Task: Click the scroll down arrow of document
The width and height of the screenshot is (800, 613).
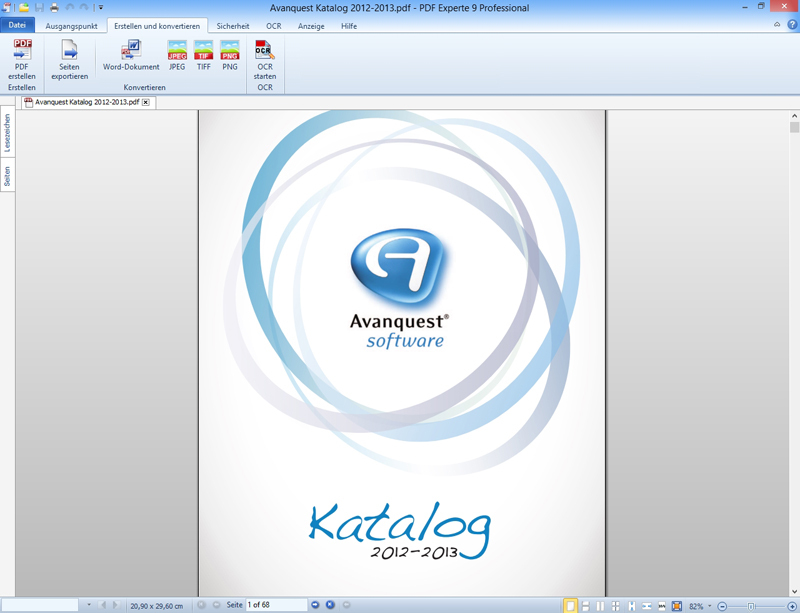Action: click(x=794, y=592)
